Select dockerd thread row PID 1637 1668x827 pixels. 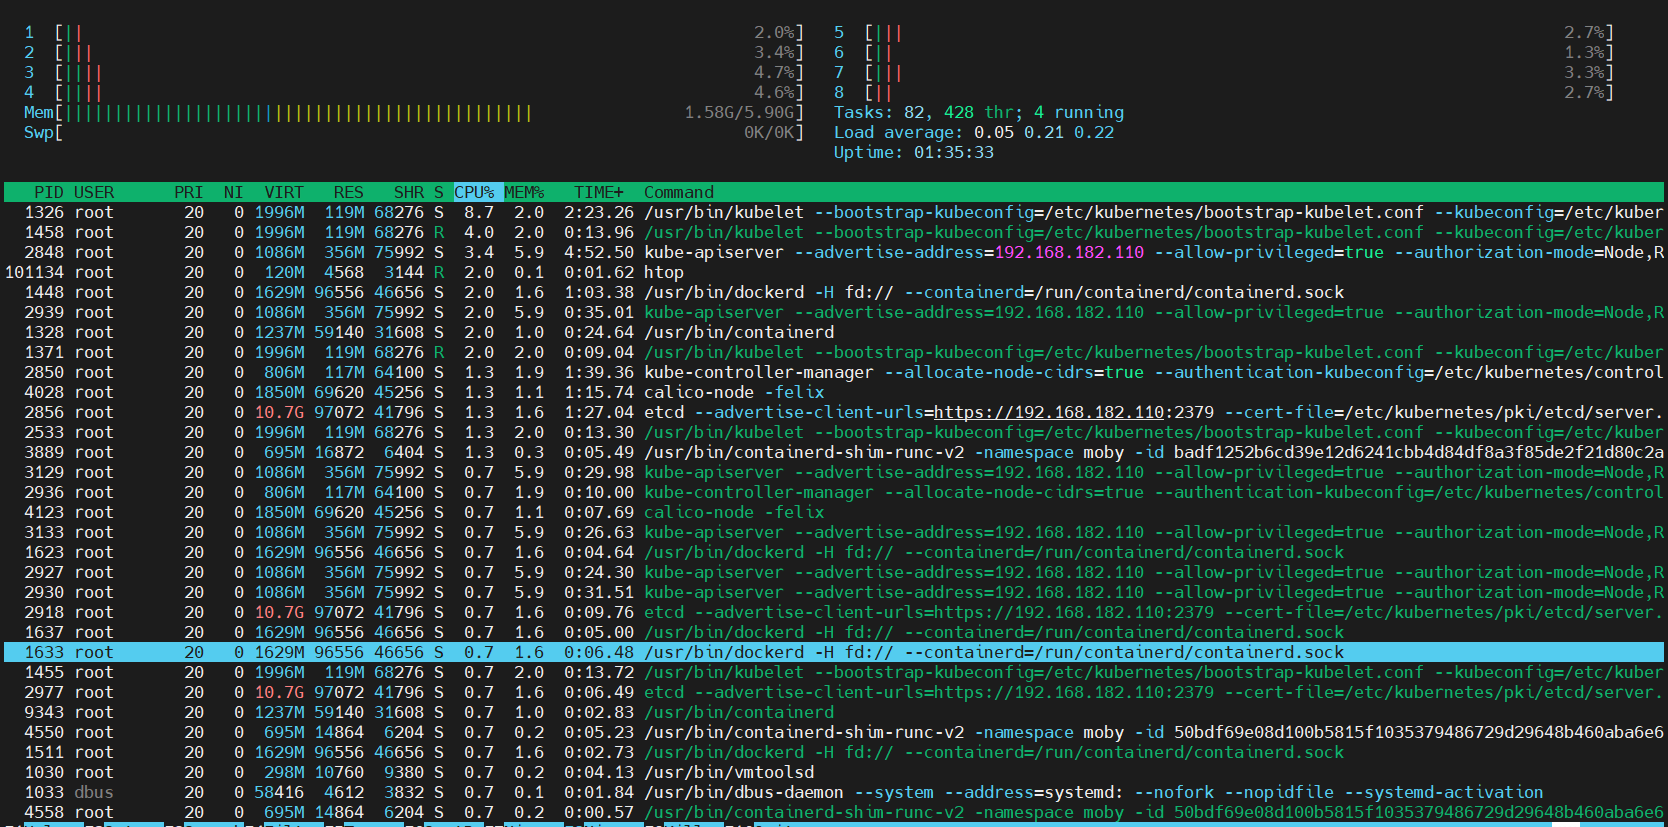pyautogui.click(x=834, y=632)
